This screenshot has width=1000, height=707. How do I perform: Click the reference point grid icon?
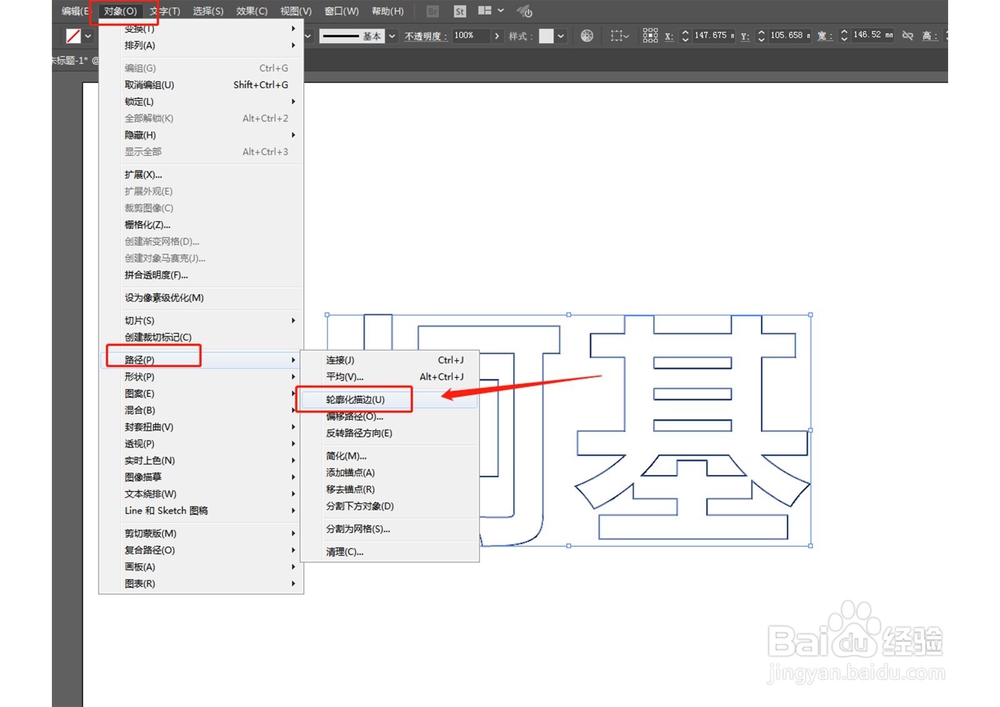tap(650, 35)
